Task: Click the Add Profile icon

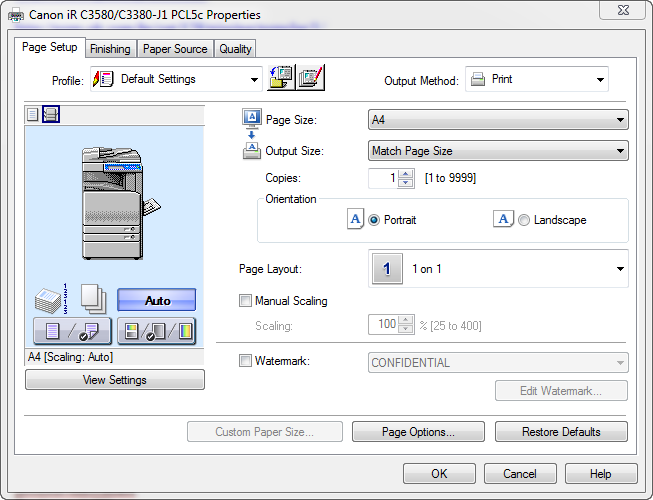Action: tap(281, 77)
